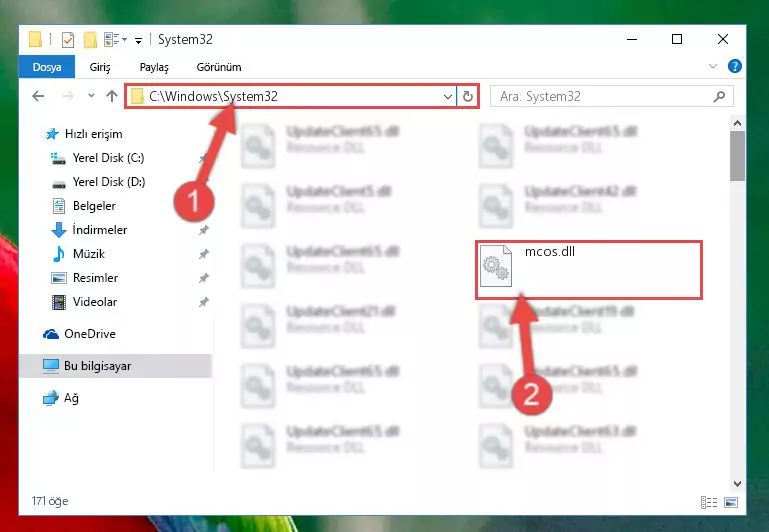The width and height of the screenshot is (769, 532).
Task: Open Videolar in the sidebar
Action: pos(84,302)
